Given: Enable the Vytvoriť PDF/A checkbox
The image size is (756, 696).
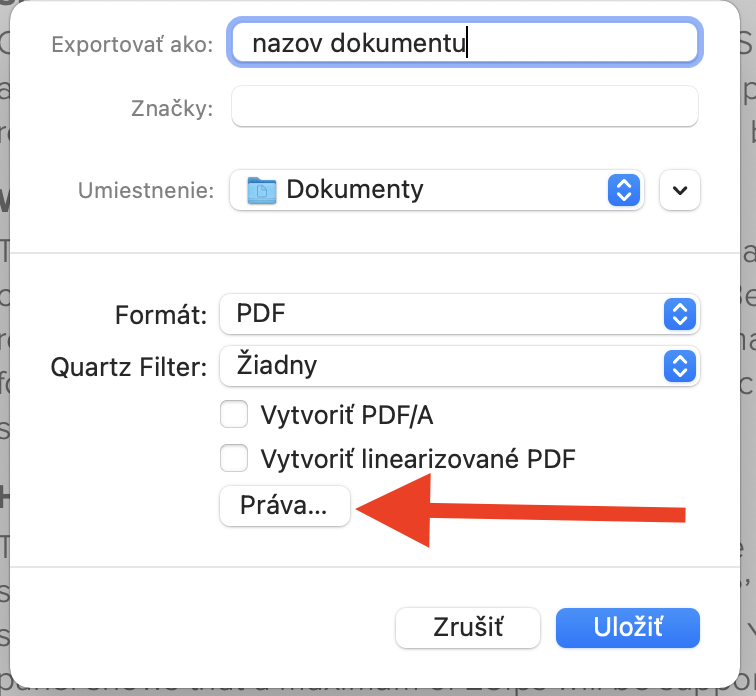Looking at the screenshot, I should (234, 415).
